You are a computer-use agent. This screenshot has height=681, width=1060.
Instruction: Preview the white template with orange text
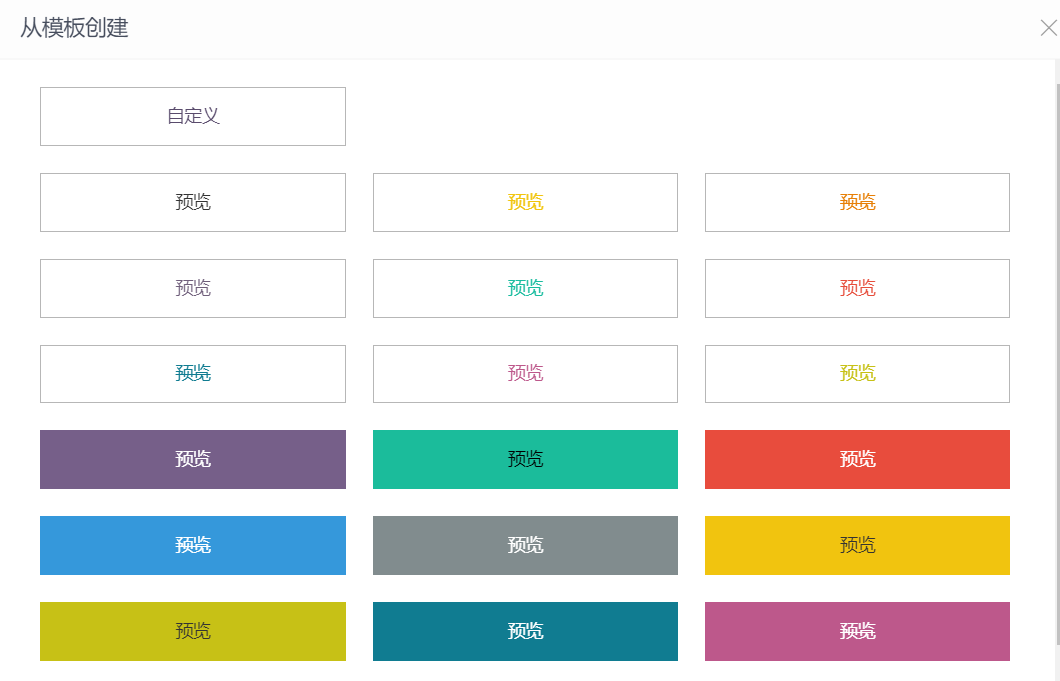pos(857,202)
